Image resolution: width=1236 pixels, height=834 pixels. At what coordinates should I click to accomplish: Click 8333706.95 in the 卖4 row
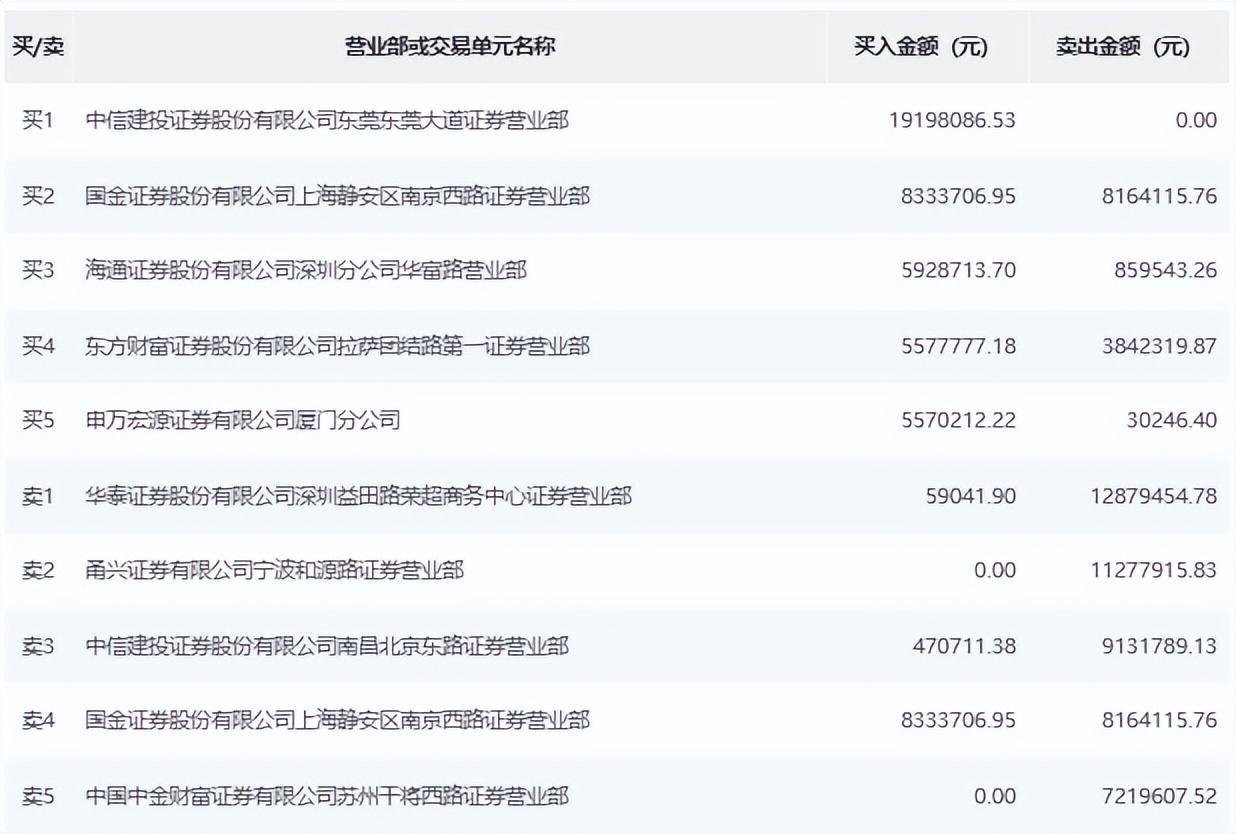958,720
